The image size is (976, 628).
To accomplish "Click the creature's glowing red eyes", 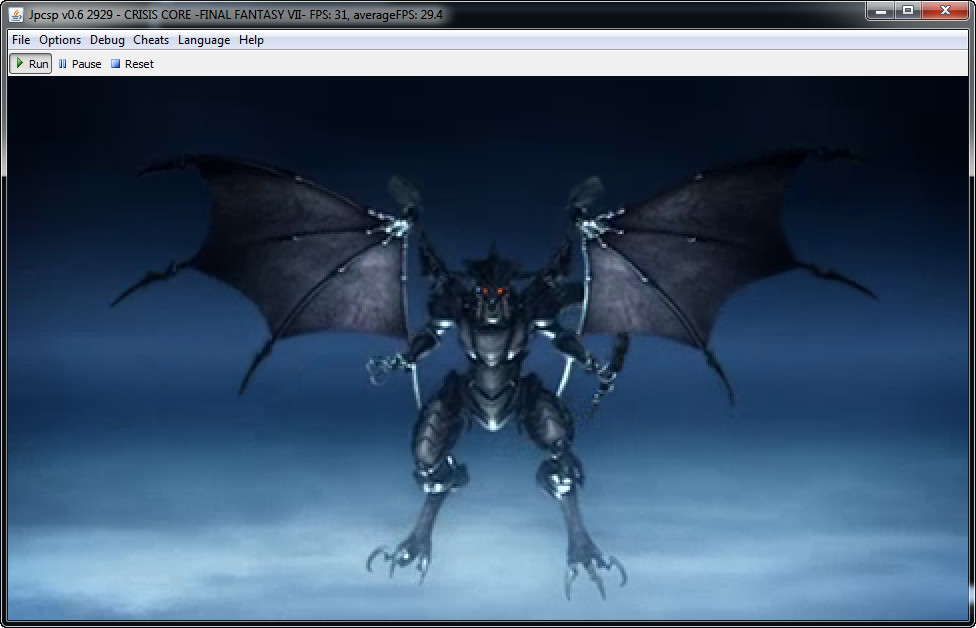I will [490, 291].
